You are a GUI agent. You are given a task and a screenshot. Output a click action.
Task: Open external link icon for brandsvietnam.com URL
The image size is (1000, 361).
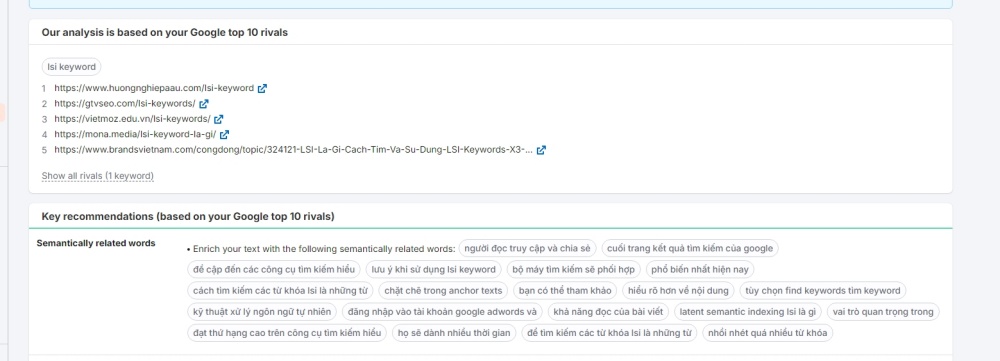[x=541, y=151]
